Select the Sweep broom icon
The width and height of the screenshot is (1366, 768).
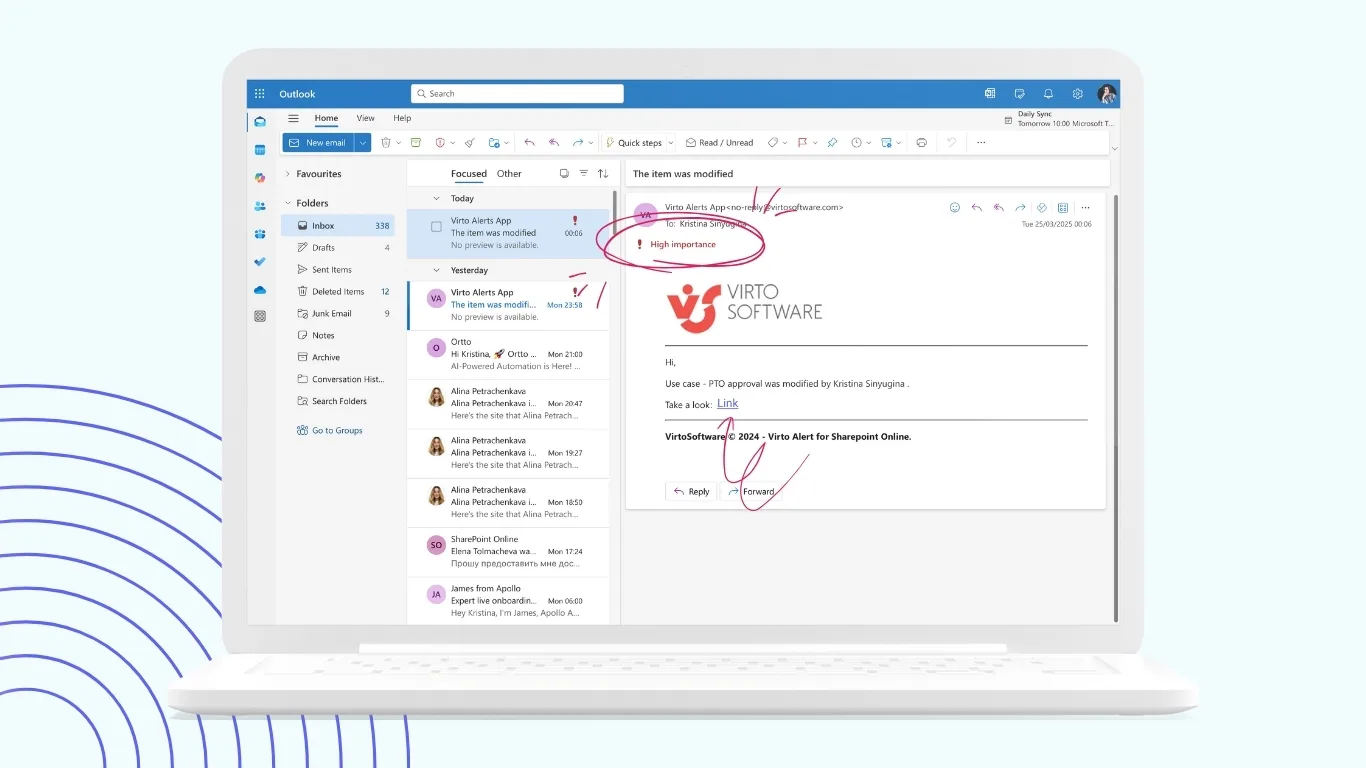click(470, 142)
